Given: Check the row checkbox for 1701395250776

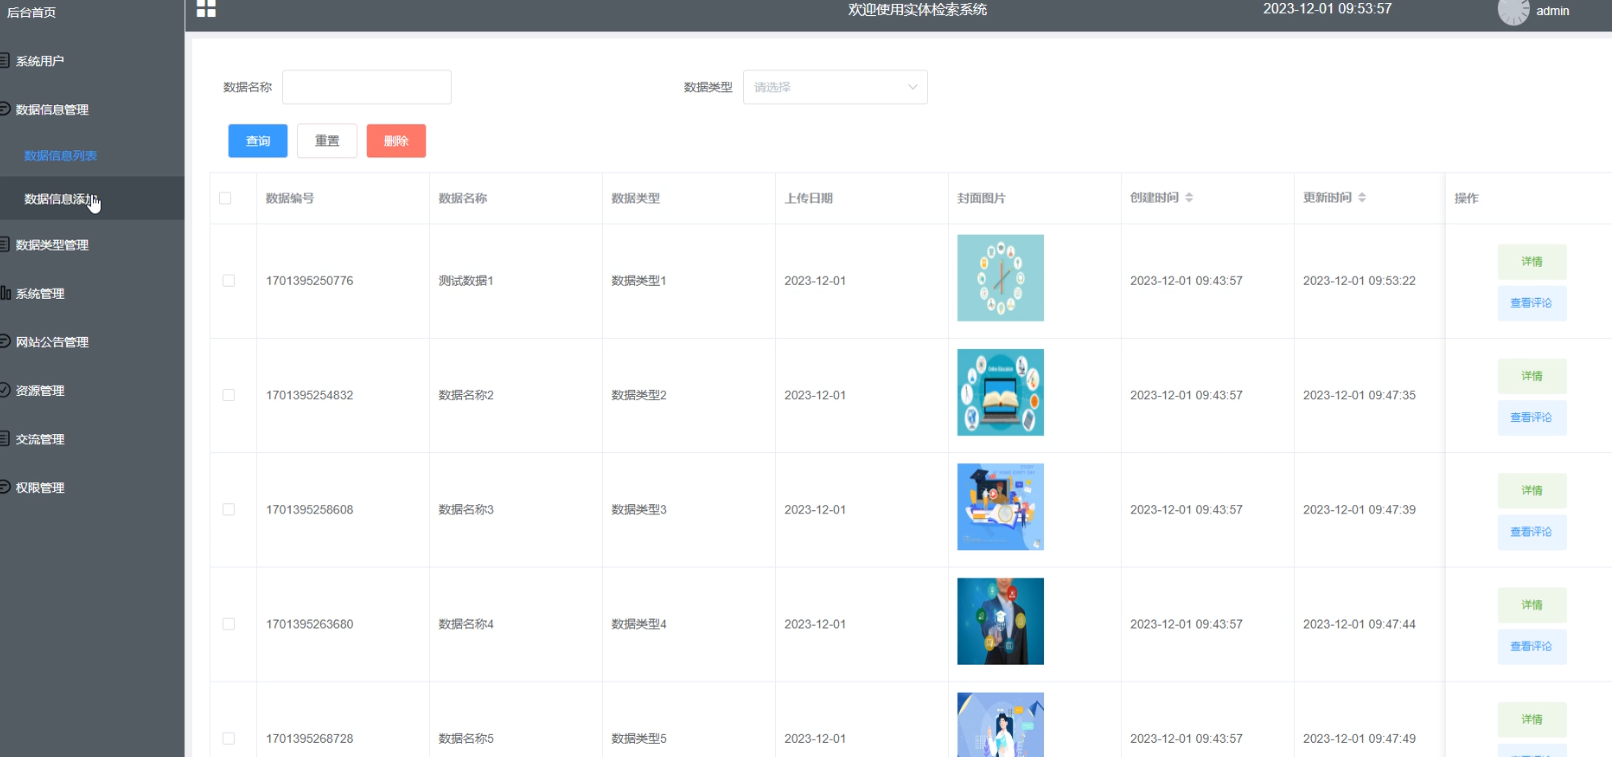Looking at the screenshot, I should click(229, 281).
